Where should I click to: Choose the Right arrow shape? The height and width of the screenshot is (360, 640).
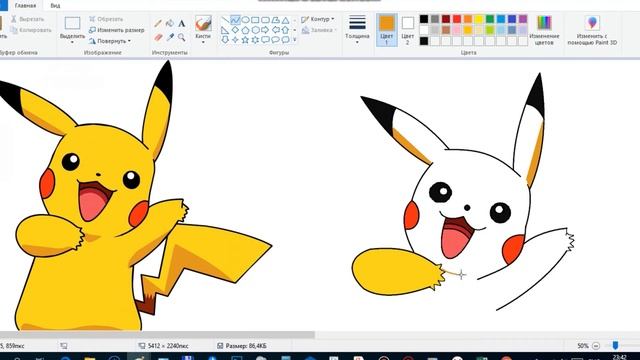point(265,30)
